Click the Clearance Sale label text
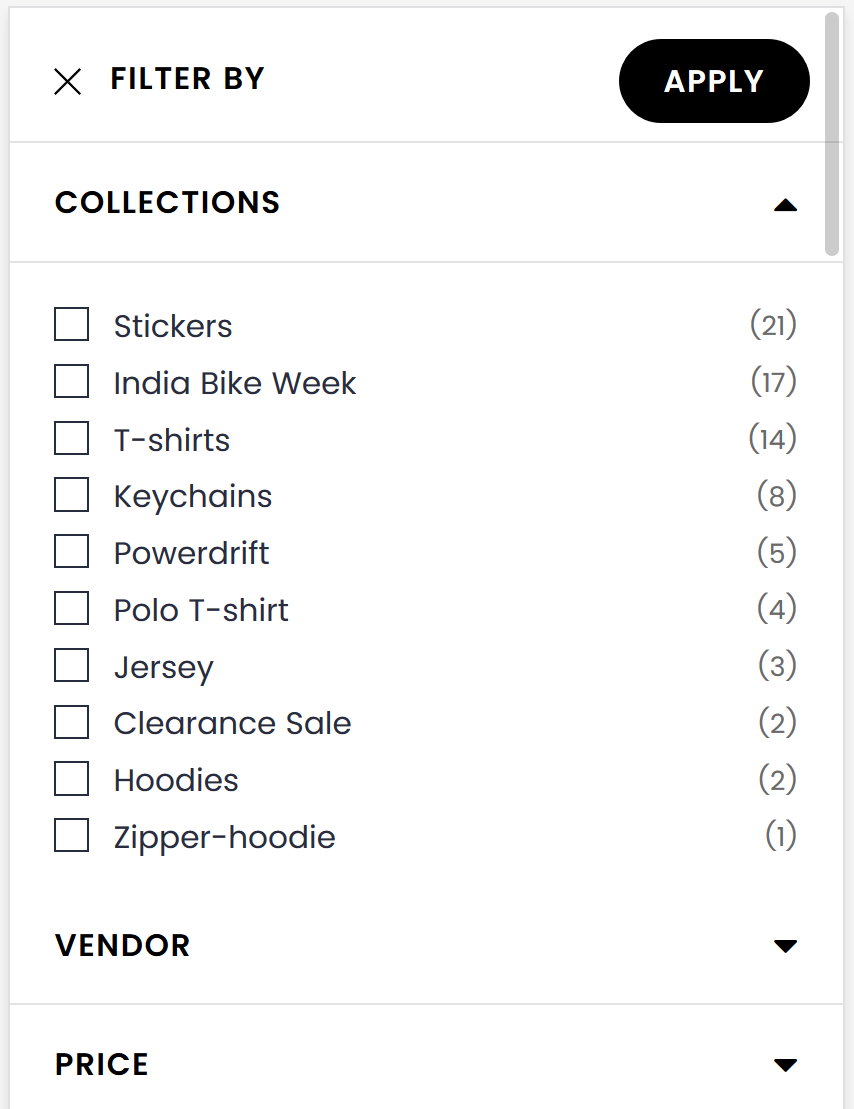Image resolution: width=854 pixels, height=1109 pixels. [x=232, y=723]
